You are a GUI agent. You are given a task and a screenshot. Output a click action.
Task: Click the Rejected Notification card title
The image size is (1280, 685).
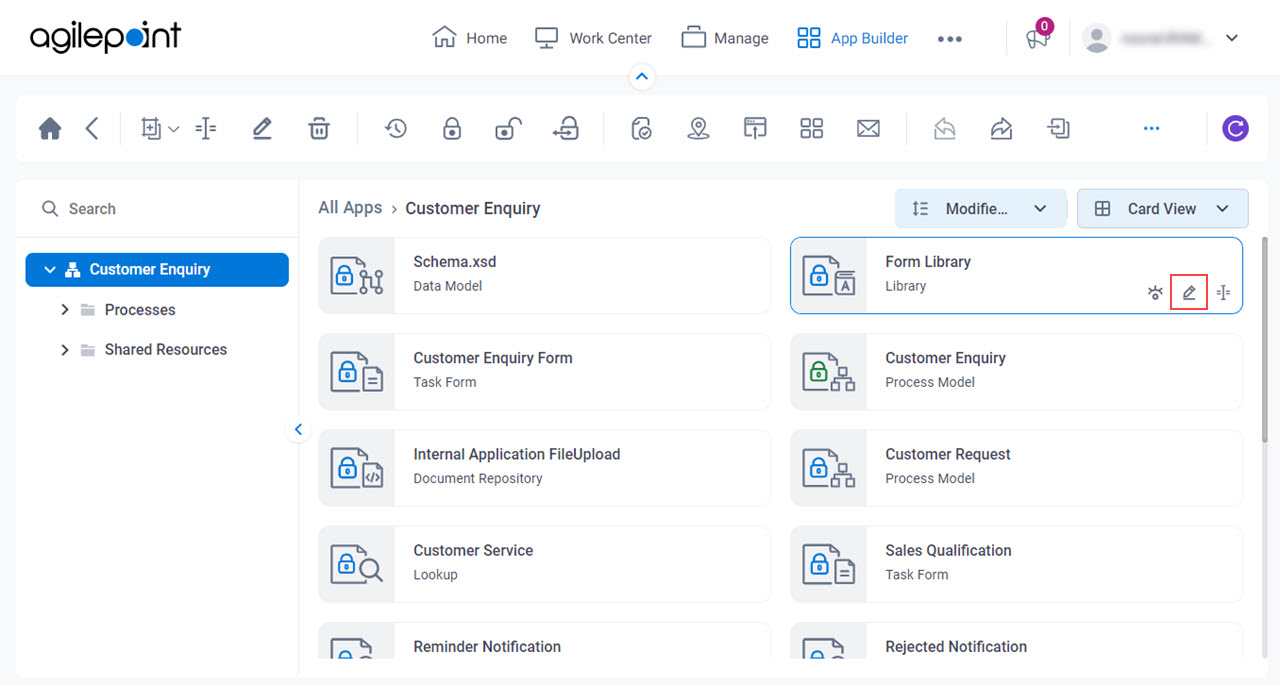956,647
